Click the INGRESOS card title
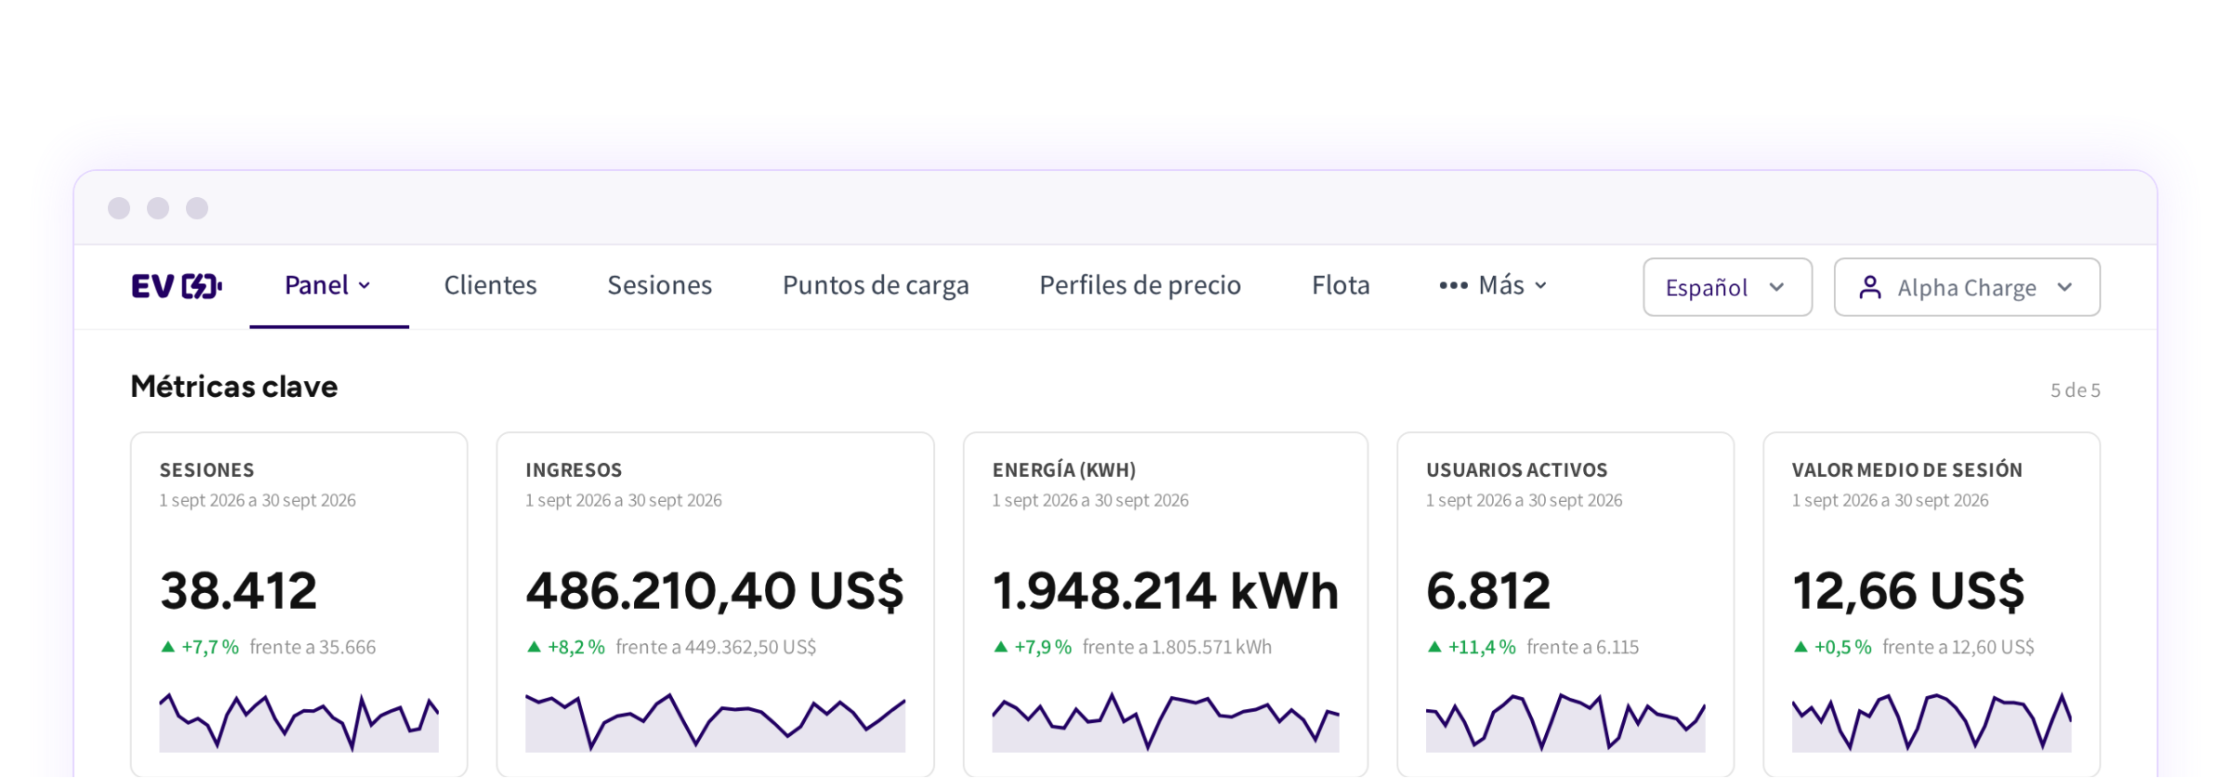This screenshot has height=778, width=2231. coord(574,470)
